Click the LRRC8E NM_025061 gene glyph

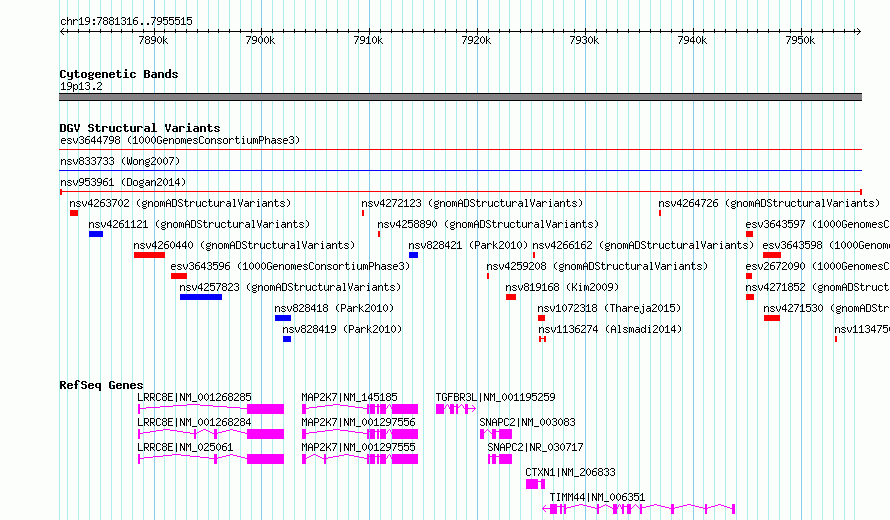pyautogui.click(x=211, y=459)
